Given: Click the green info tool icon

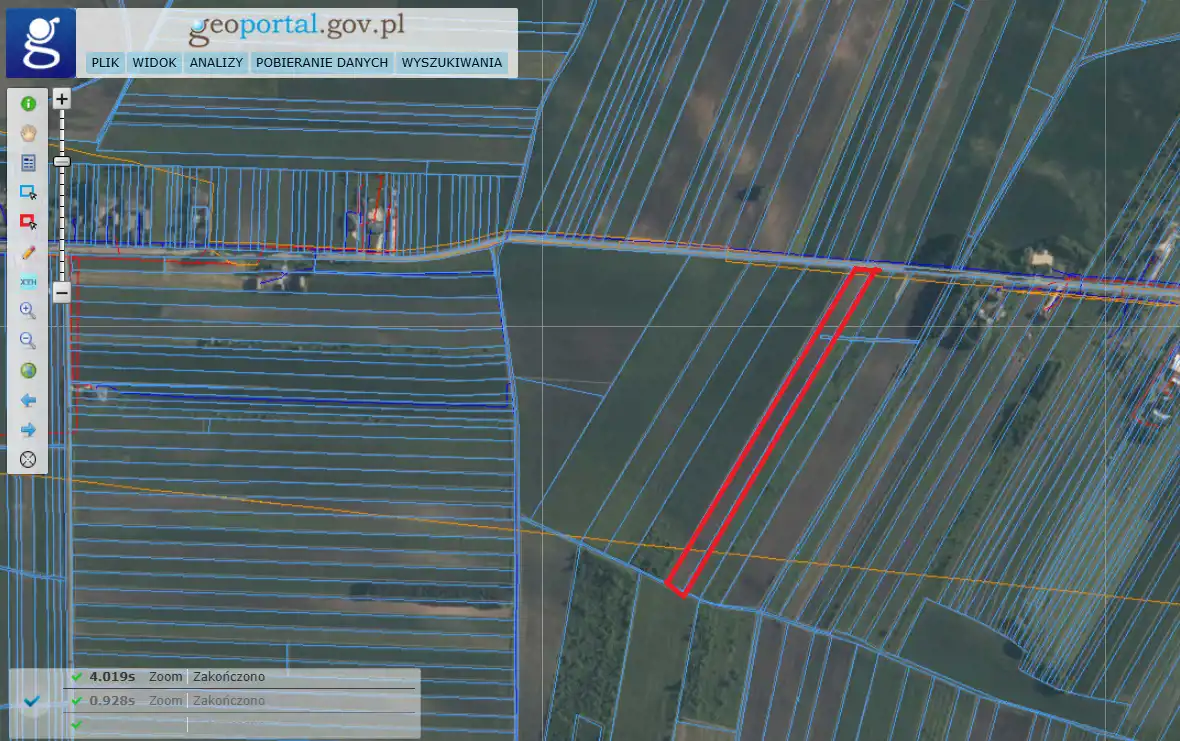Looking at the screenshot, I should coord(28,103).
